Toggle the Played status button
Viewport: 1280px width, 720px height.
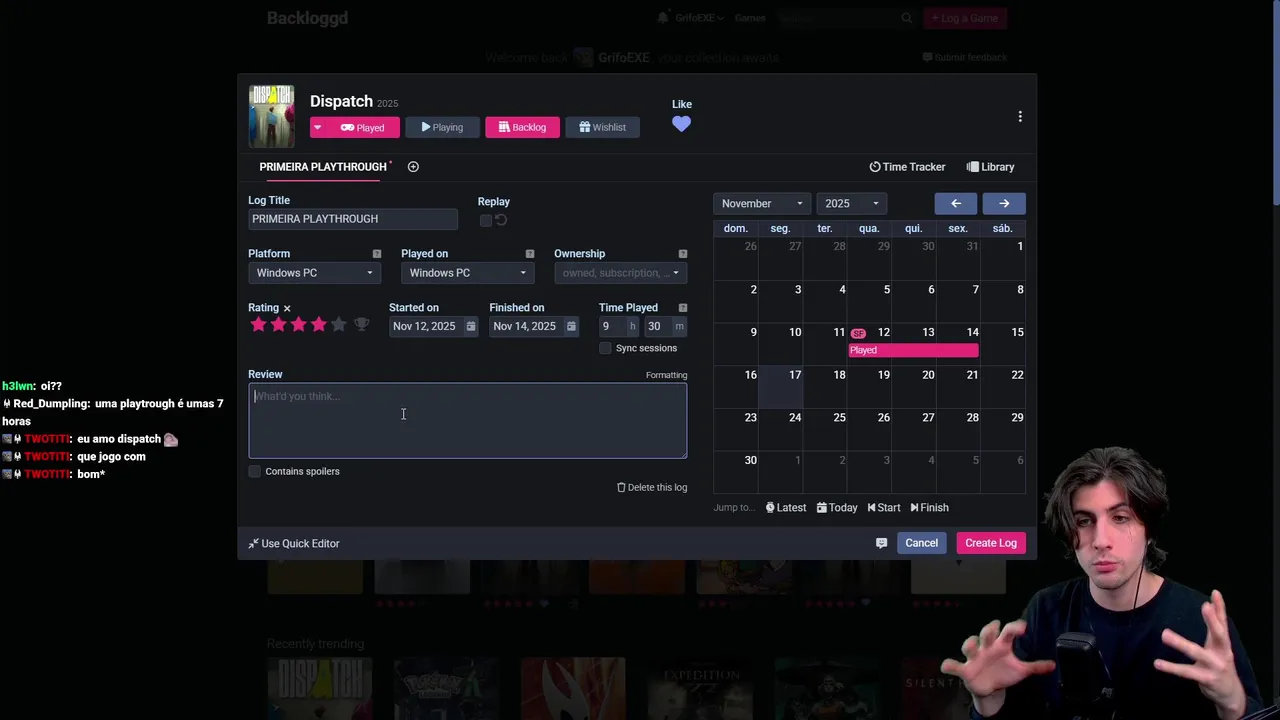click(x=363, y=127)
